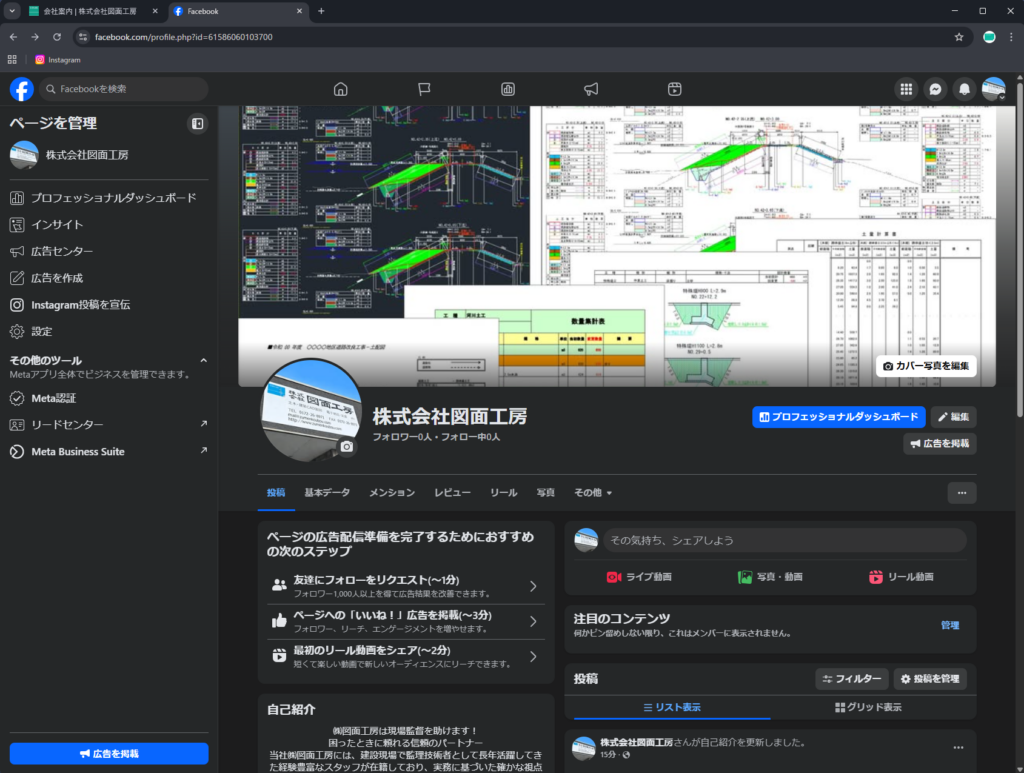Bookmark this page with the star icon
The height and width of the screenshot is (773, 1024).
coord(959,37)
